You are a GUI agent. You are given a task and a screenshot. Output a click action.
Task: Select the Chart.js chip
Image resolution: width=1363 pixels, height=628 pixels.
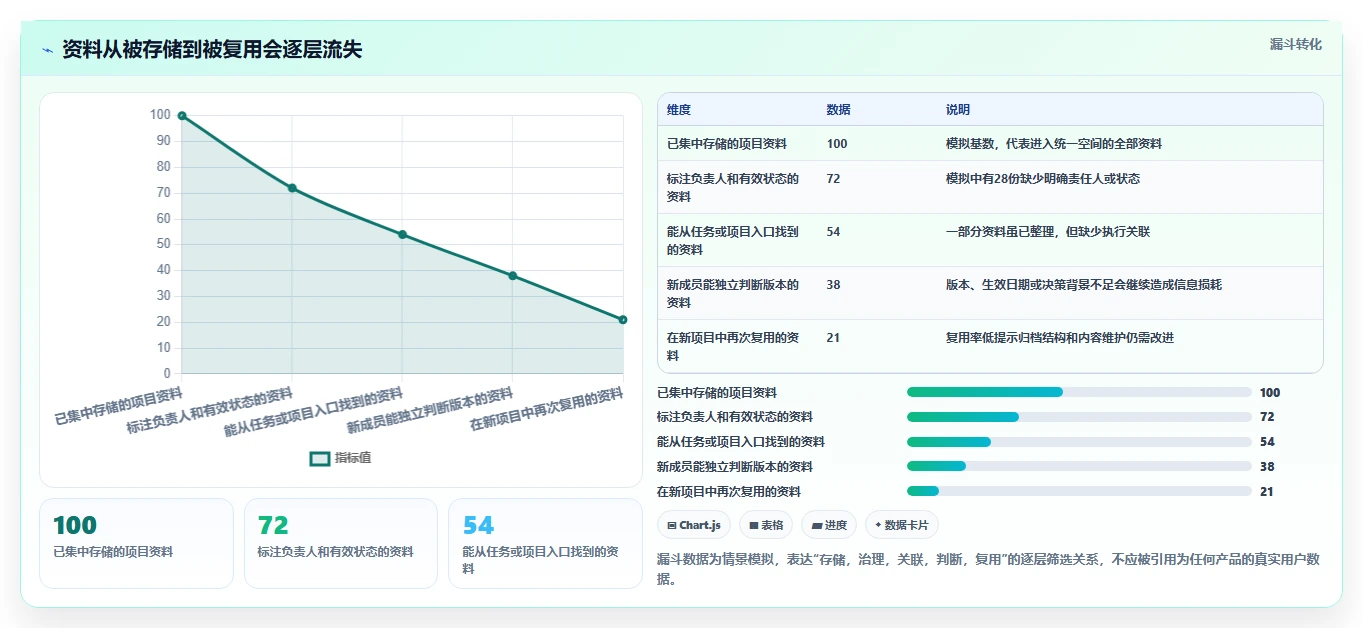pyautogui.click(x=694, y=525)
